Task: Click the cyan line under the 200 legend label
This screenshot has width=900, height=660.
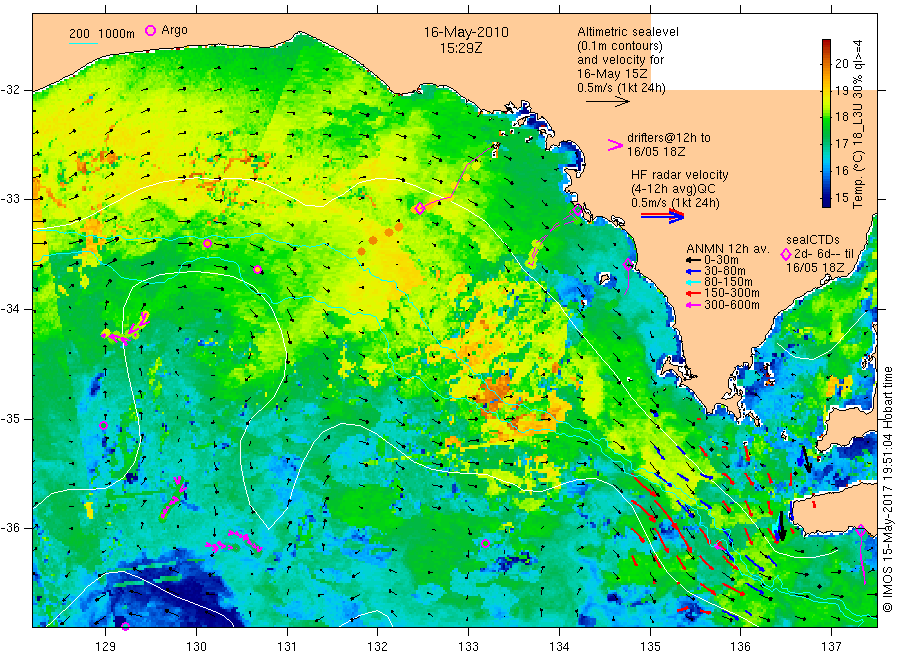Action: tap(83, 42)
